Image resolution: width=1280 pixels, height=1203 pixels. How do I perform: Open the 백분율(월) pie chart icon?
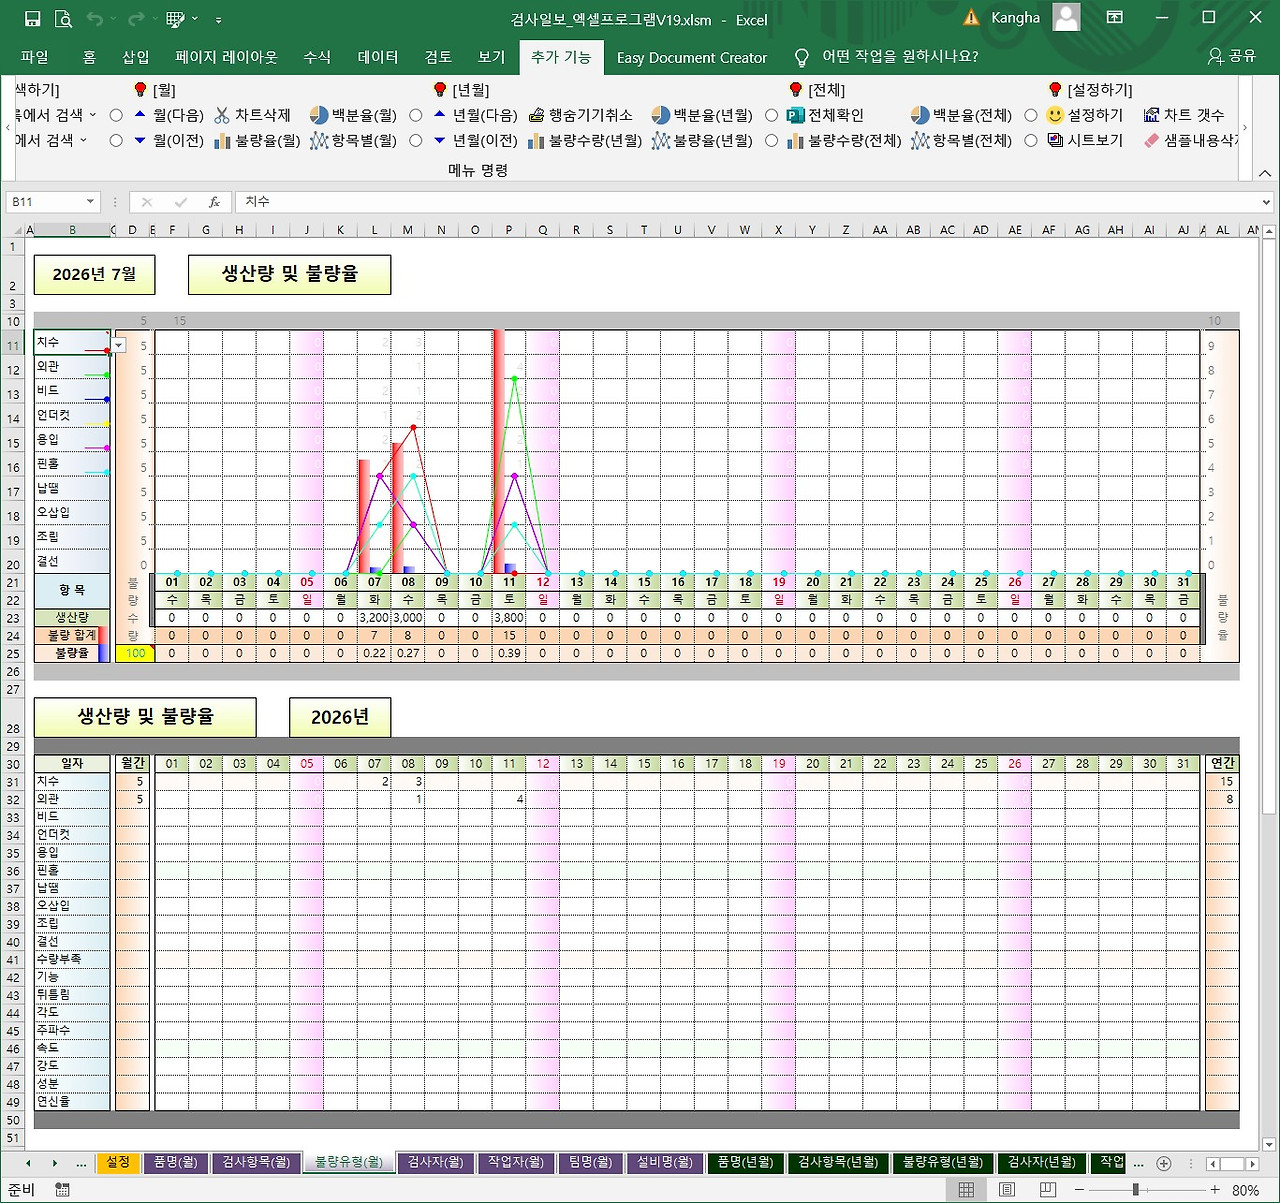[x=319, y=116]
